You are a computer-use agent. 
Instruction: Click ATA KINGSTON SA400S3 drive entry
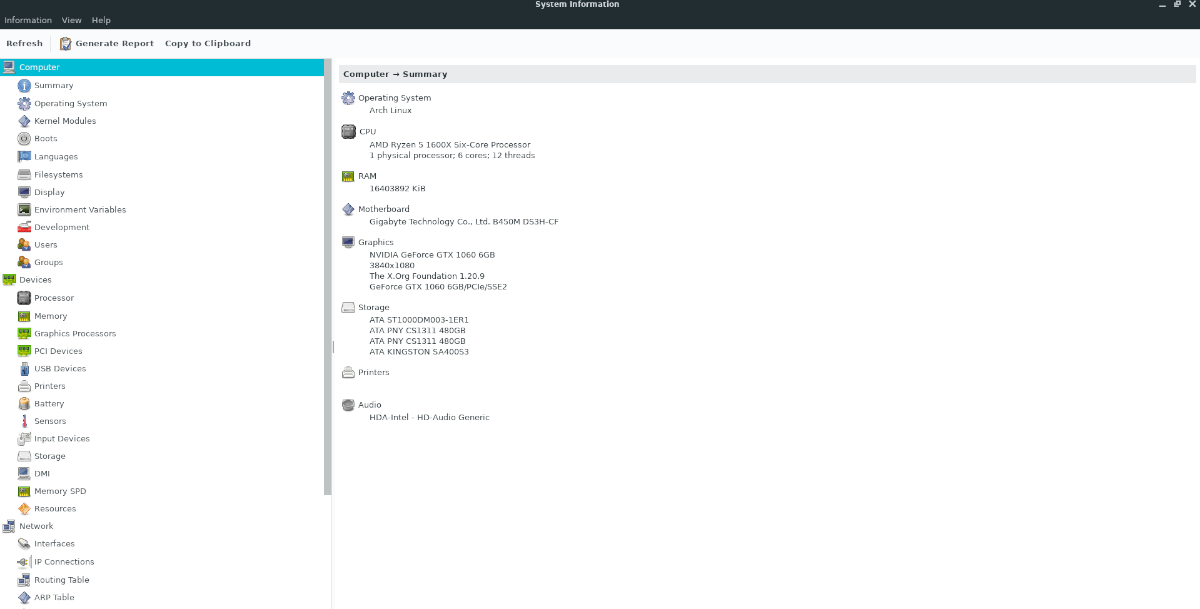(419, 352)
